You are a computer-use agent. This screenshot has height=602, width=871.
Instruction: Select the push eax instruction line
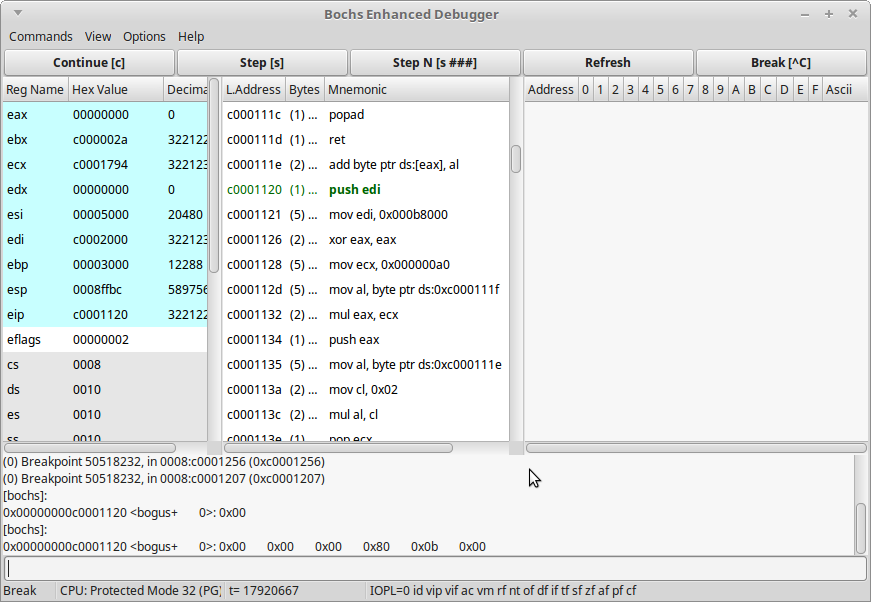(366, 340)
